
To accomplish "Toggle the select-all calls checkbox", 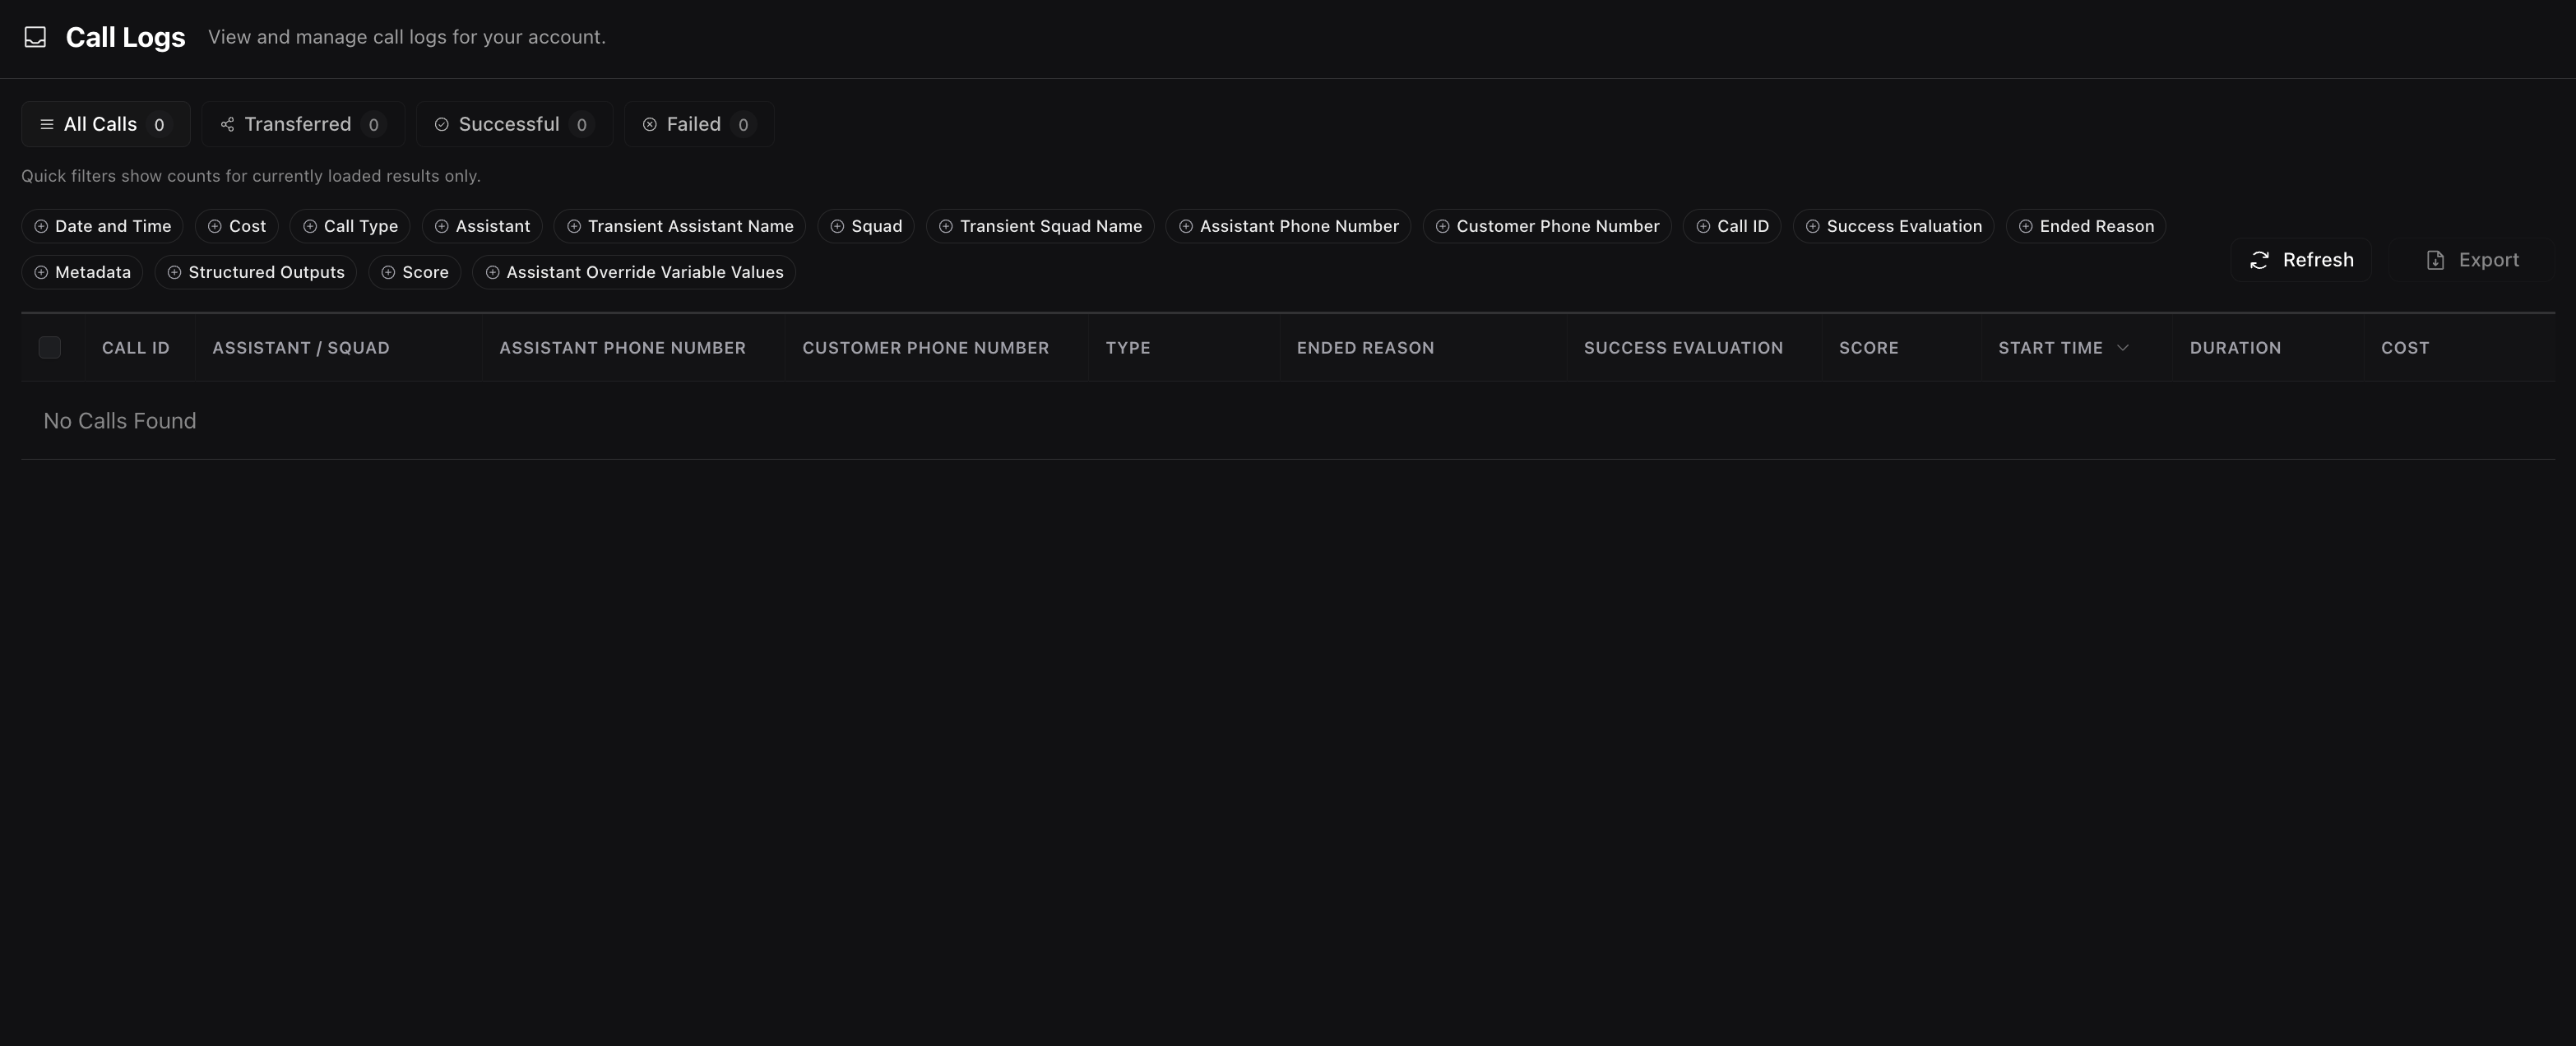I will [x=50, y=347].
